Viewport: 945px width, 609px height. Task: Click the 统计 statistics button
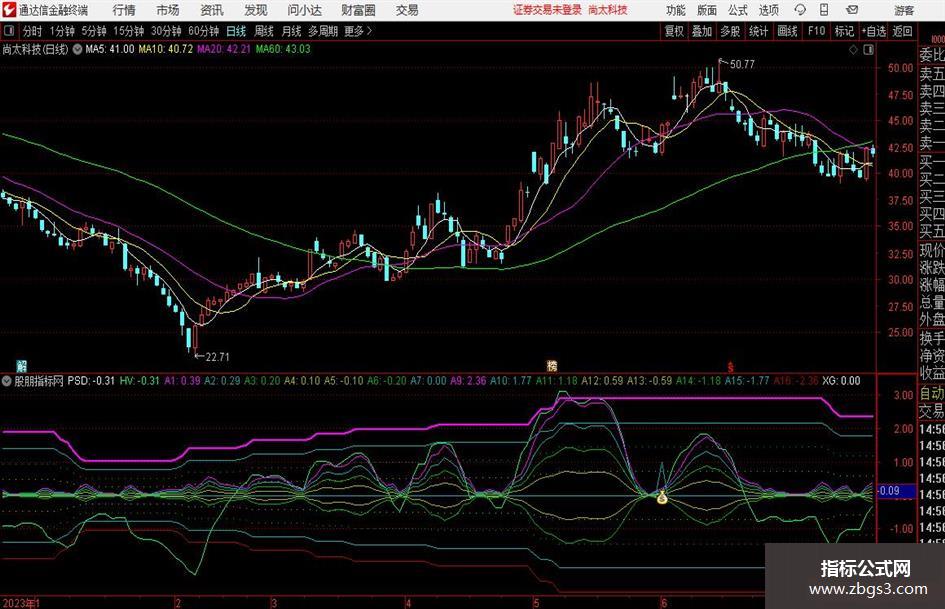758,31
